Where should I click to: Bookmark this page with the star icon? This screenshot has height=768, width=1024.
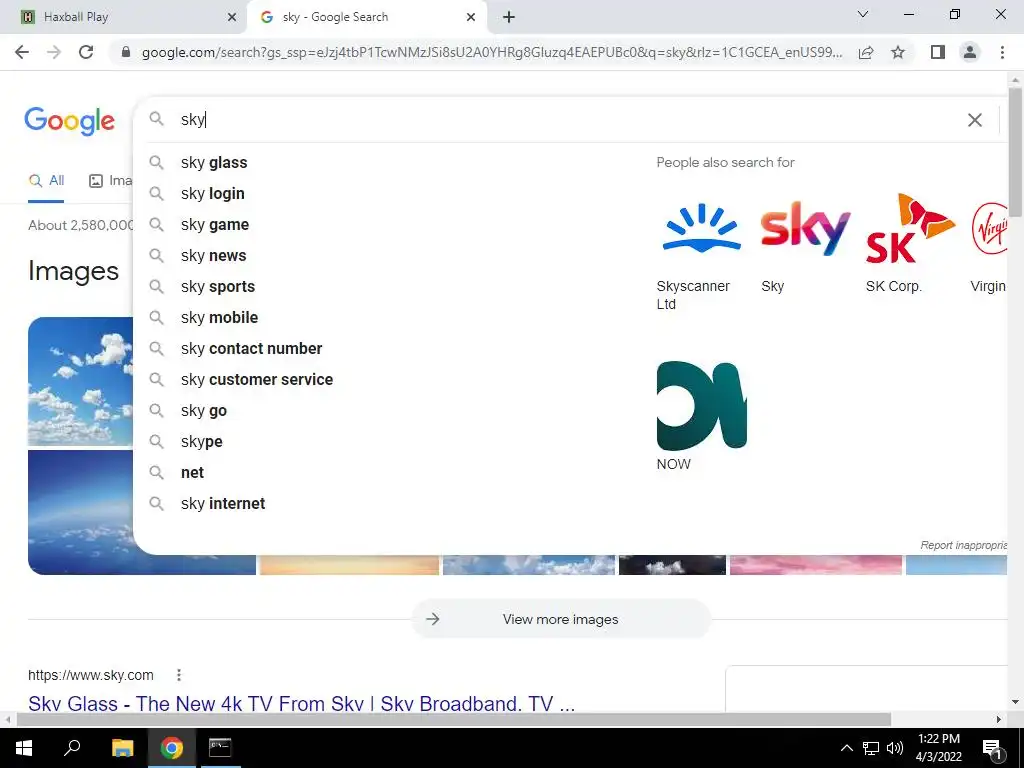898,52
